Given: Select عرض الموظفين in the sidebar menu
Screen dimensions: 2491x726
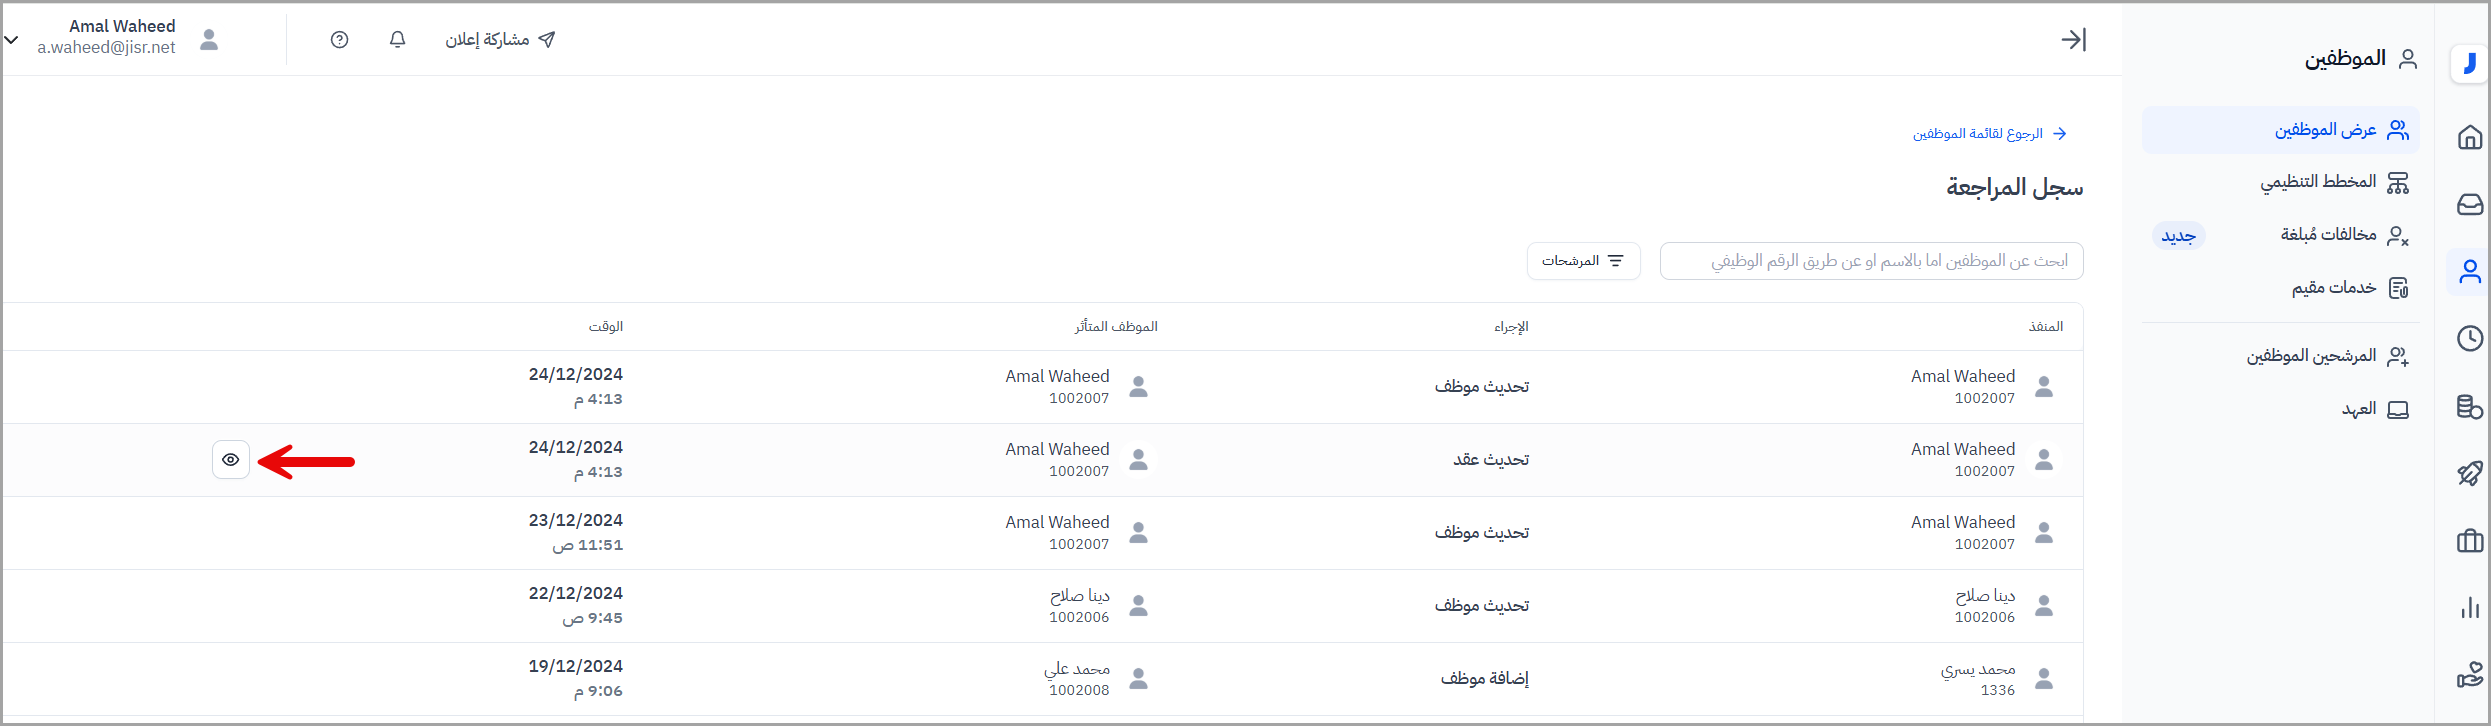Looking at the screenshot, I should point(2325,130).
